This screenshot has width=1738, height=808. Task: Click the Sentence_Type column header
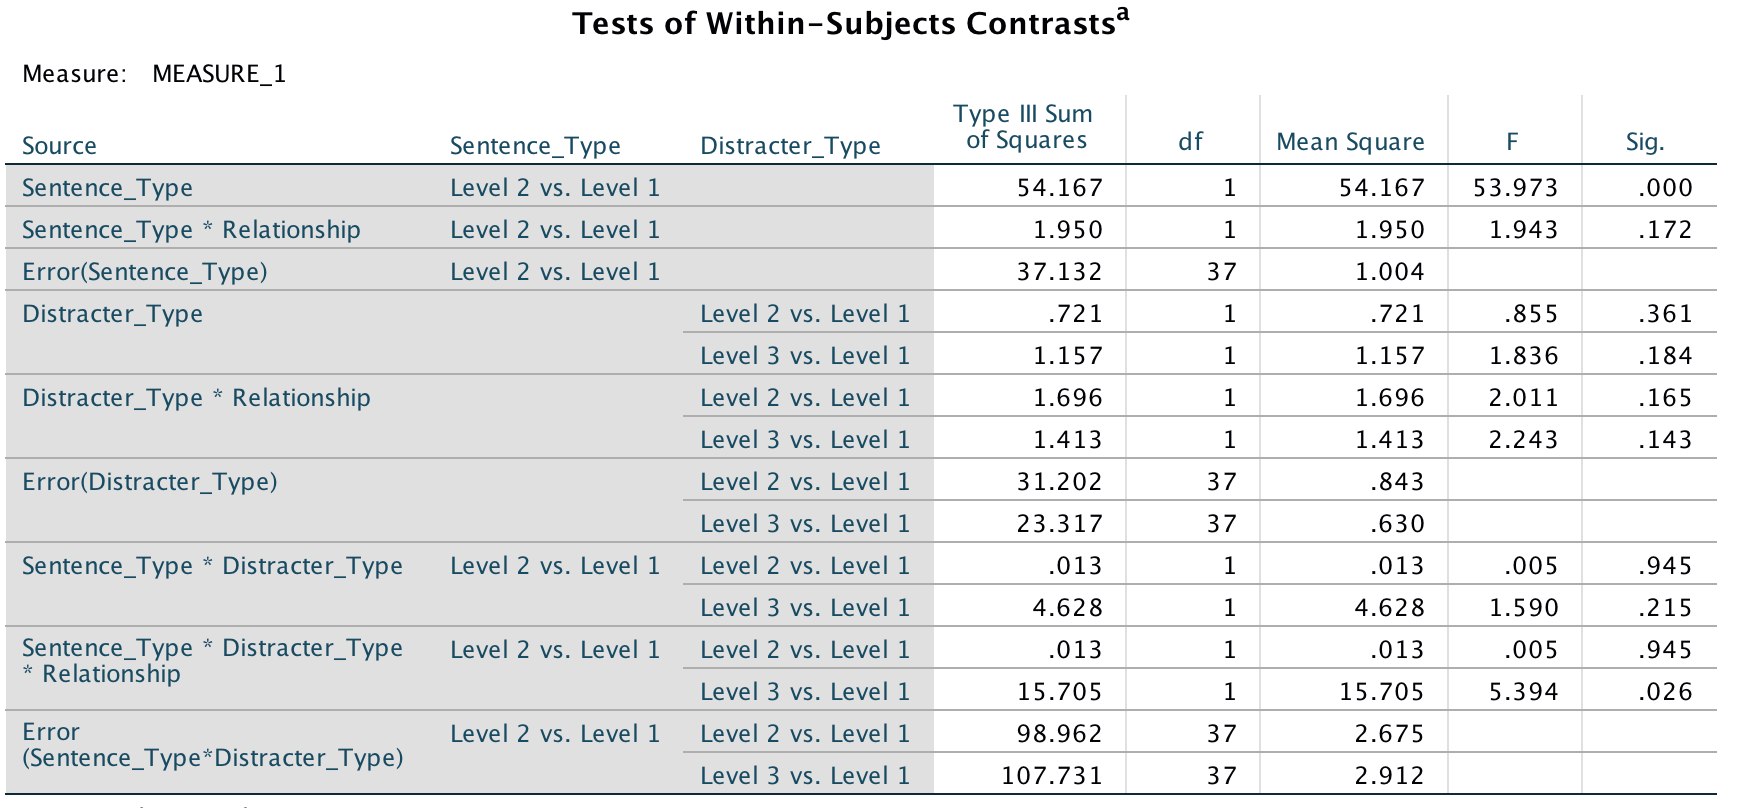[535, 146]
